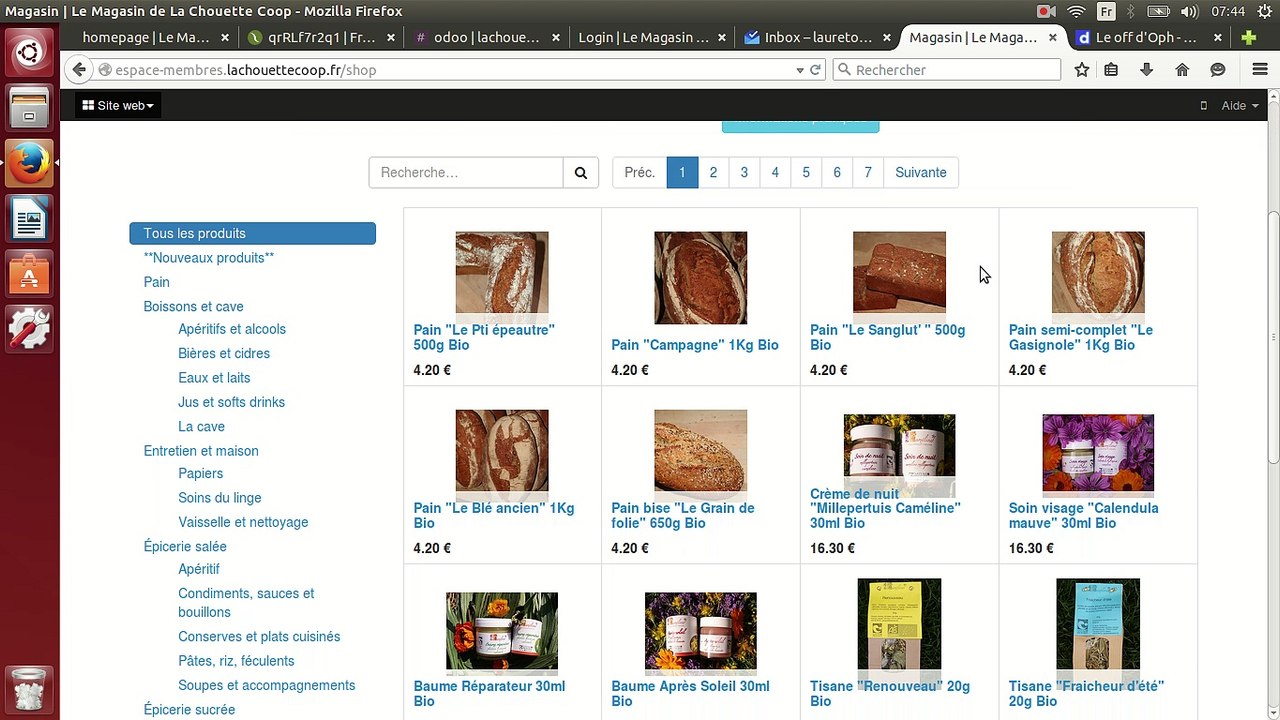Screen dimensions: 1280x720
Task: Open the Firefox chat bubble icon
Action: point(1217,70)
